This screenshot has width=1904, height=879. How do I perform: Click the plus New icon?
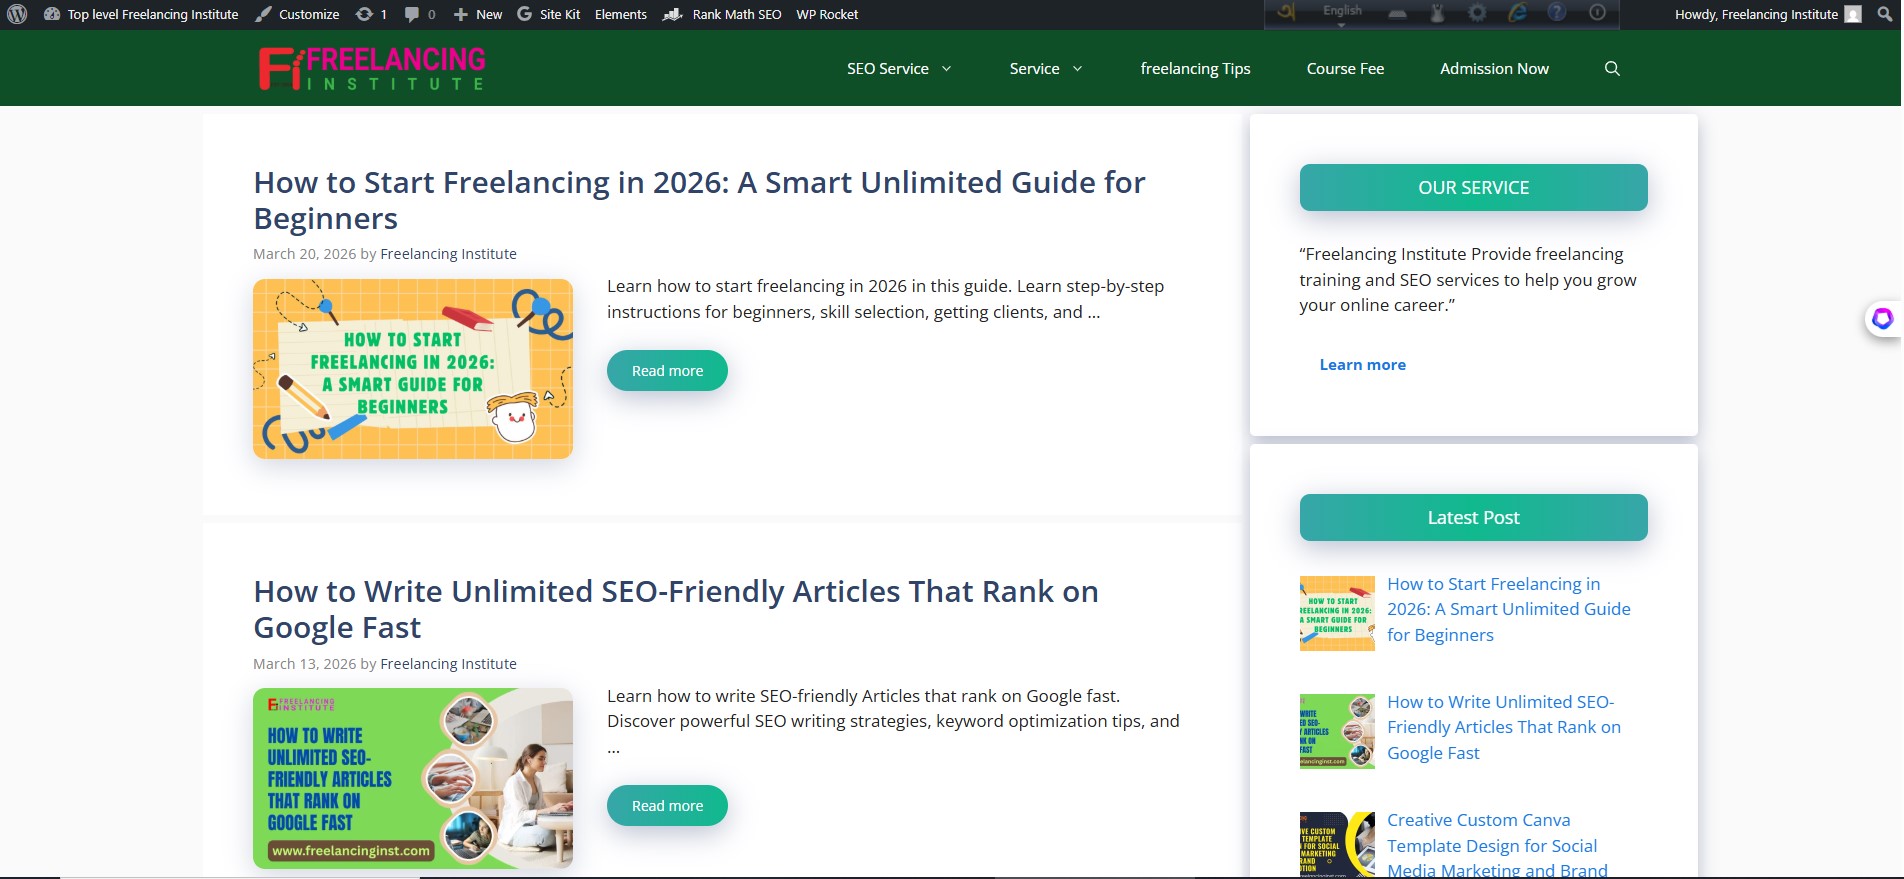click(461, 14)
